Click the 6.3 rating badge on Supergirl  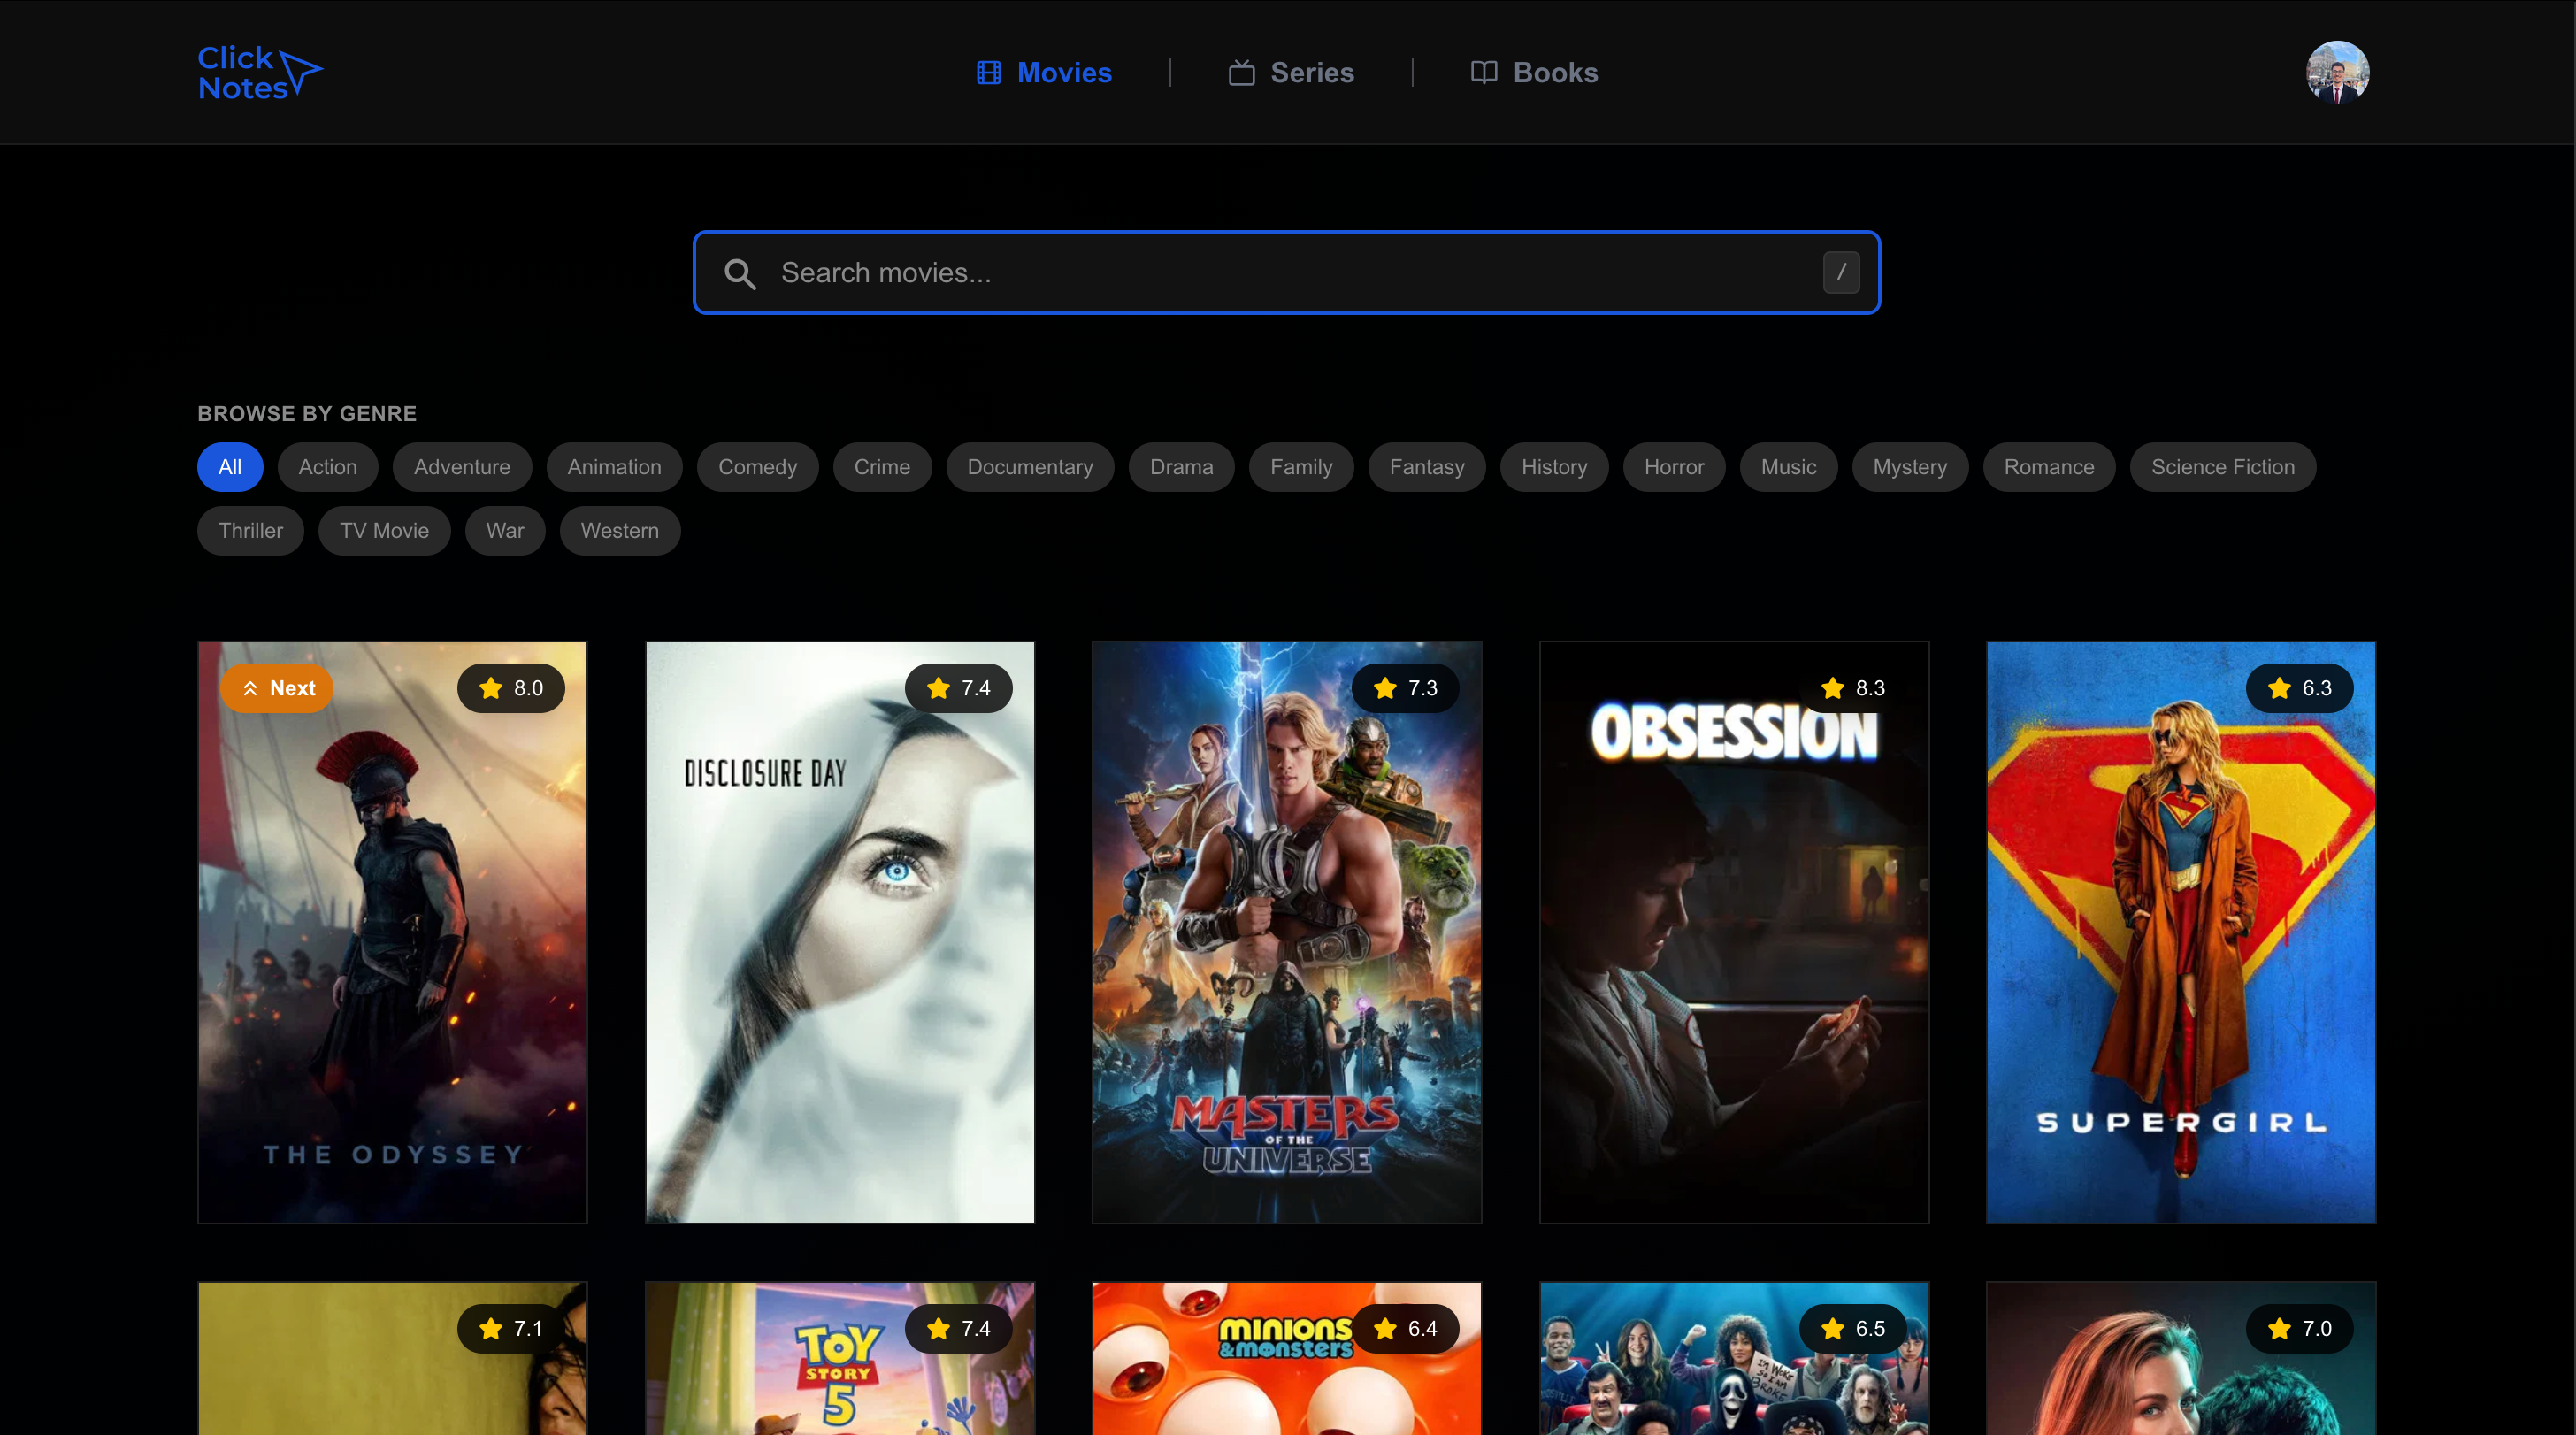point(2300,688)
